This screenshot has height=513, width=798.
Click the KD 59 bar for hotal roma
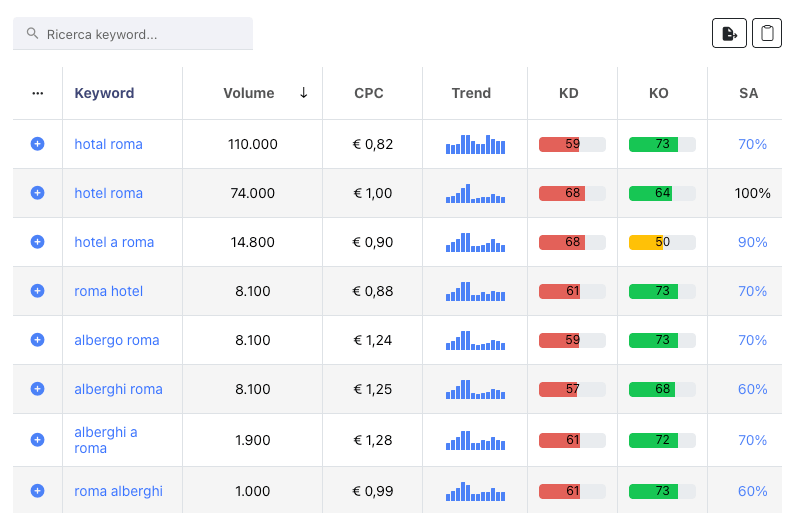572,144
